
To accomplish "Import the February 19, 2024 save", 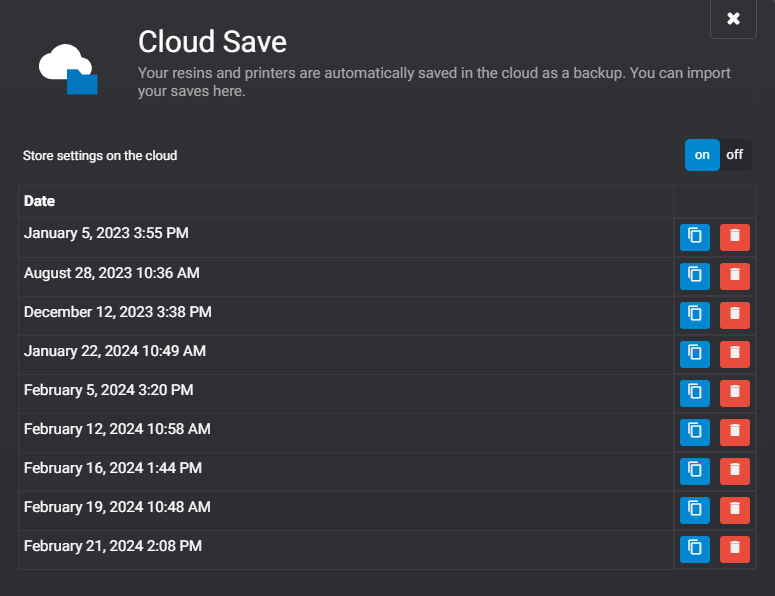I will [694, 510].
